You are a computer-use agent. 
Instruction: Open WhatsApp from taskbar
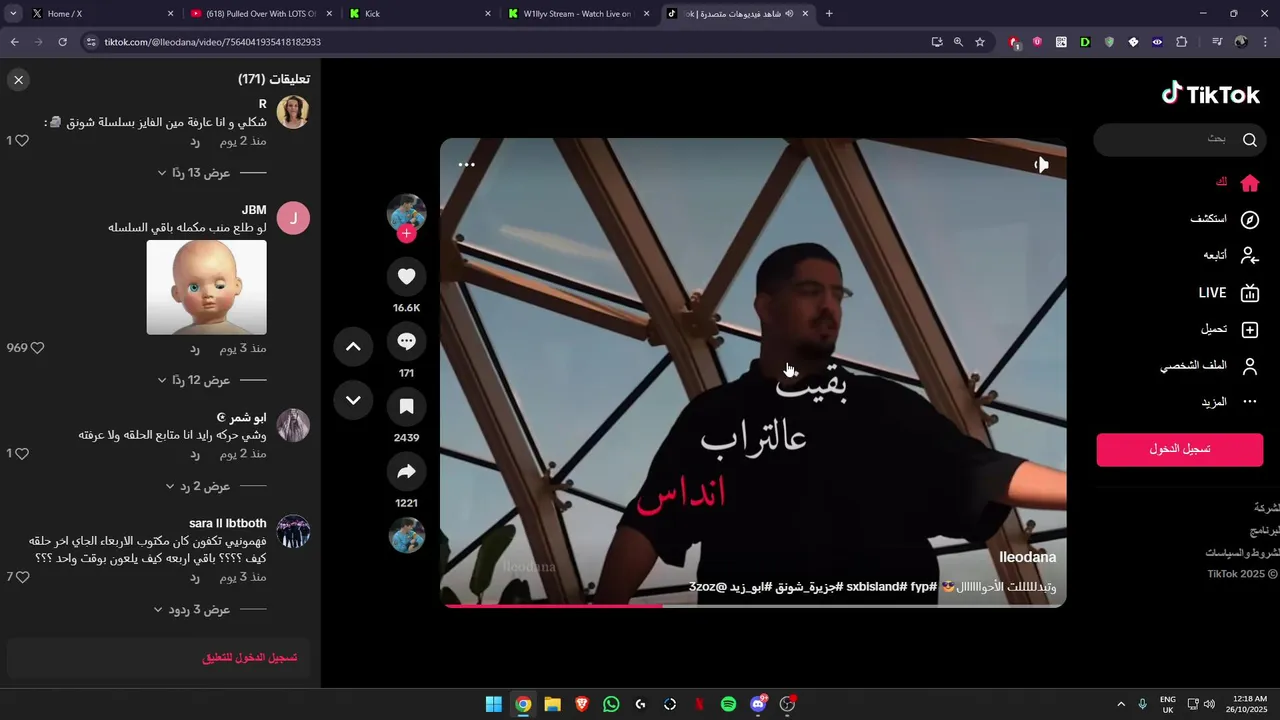tap(611, 704)
